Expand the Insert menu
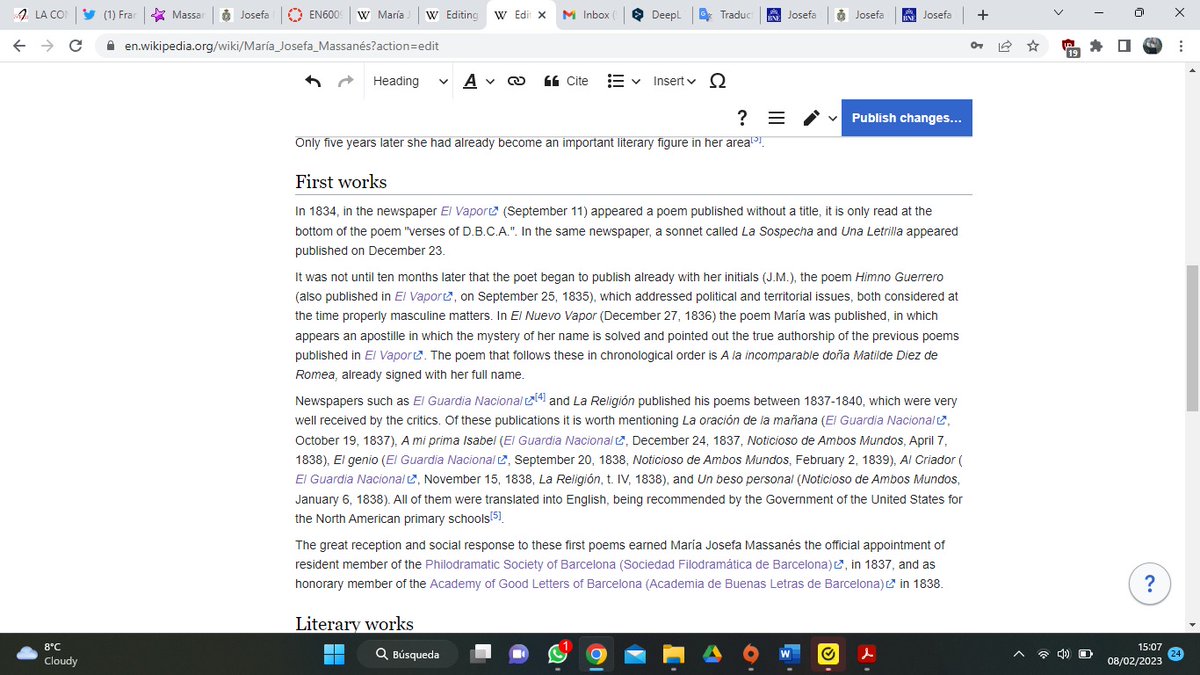Screen dimensions: 1200x675 (x=674, y=82)
